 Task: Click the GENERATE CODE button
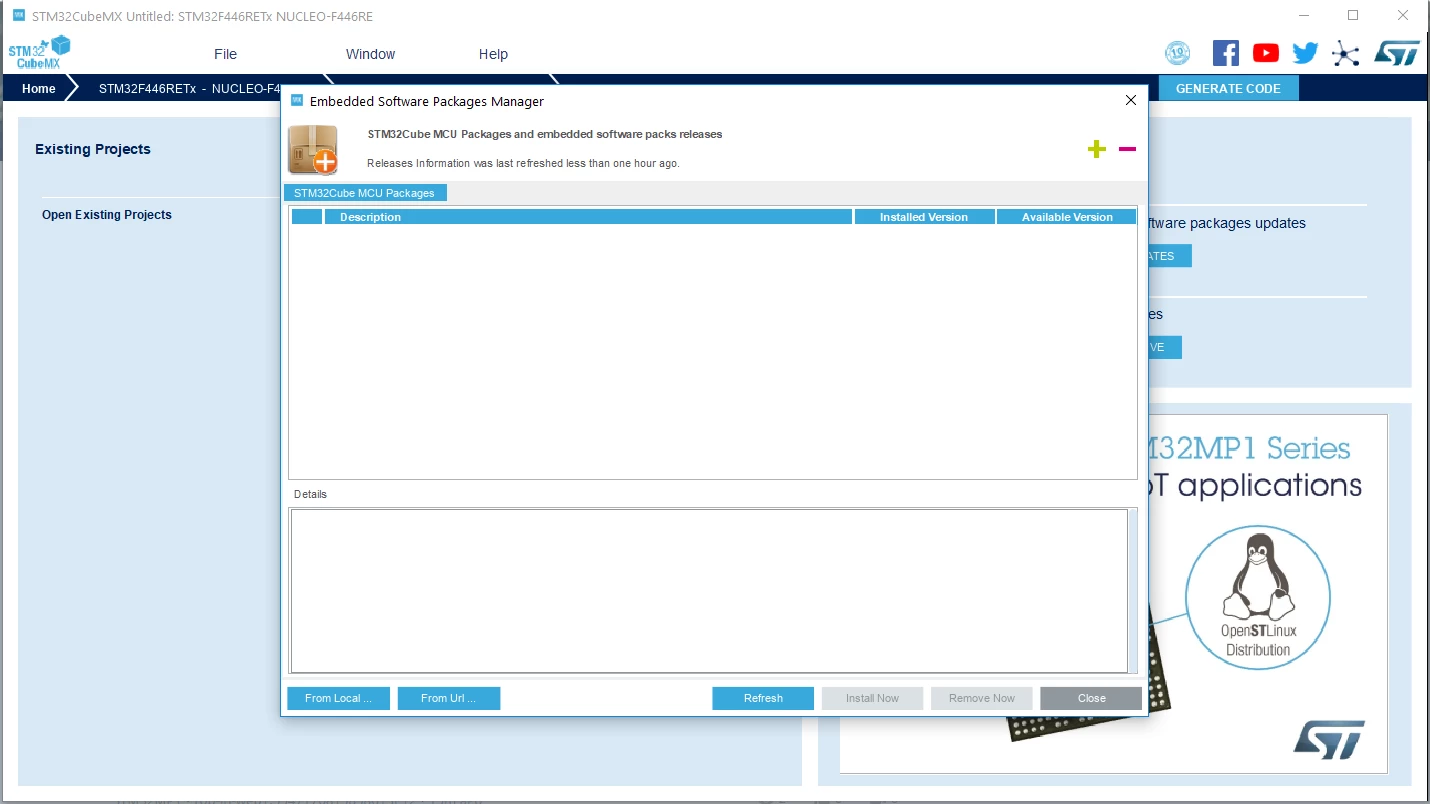pos(1228,88)
